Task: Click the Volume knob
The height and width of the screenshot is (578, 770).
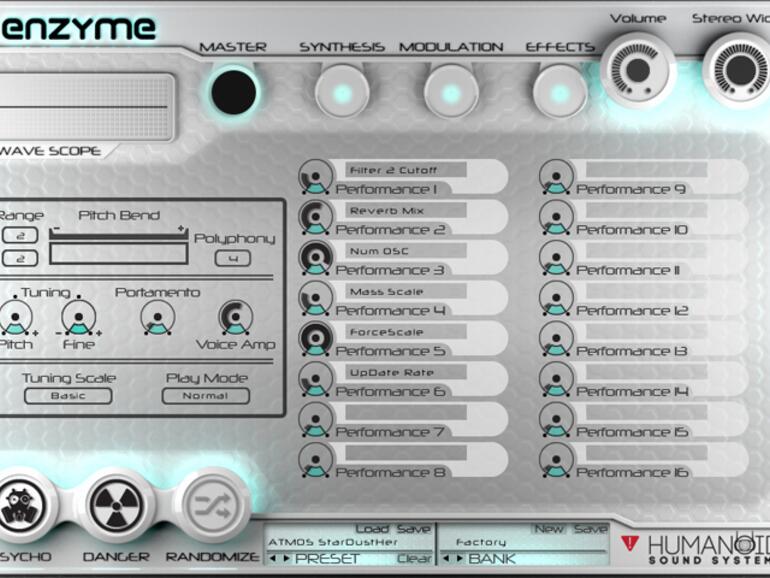Action: pyautogui.click(x=637, y=70)
